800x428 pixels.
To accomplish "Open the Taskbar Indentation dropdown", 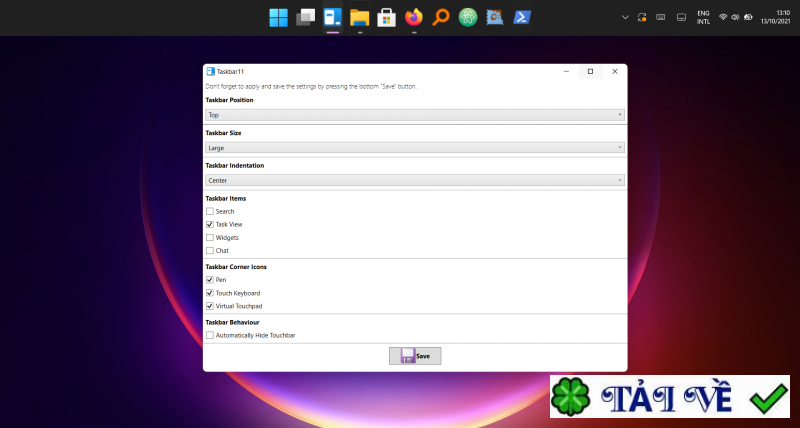I will [415, 180].
